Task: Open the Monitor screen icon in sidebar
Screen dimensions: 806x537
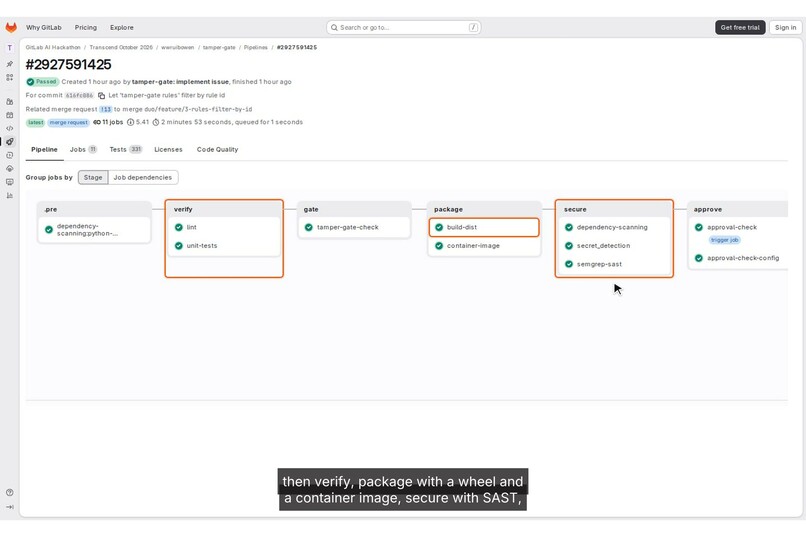Action: (x=9, y=182)
